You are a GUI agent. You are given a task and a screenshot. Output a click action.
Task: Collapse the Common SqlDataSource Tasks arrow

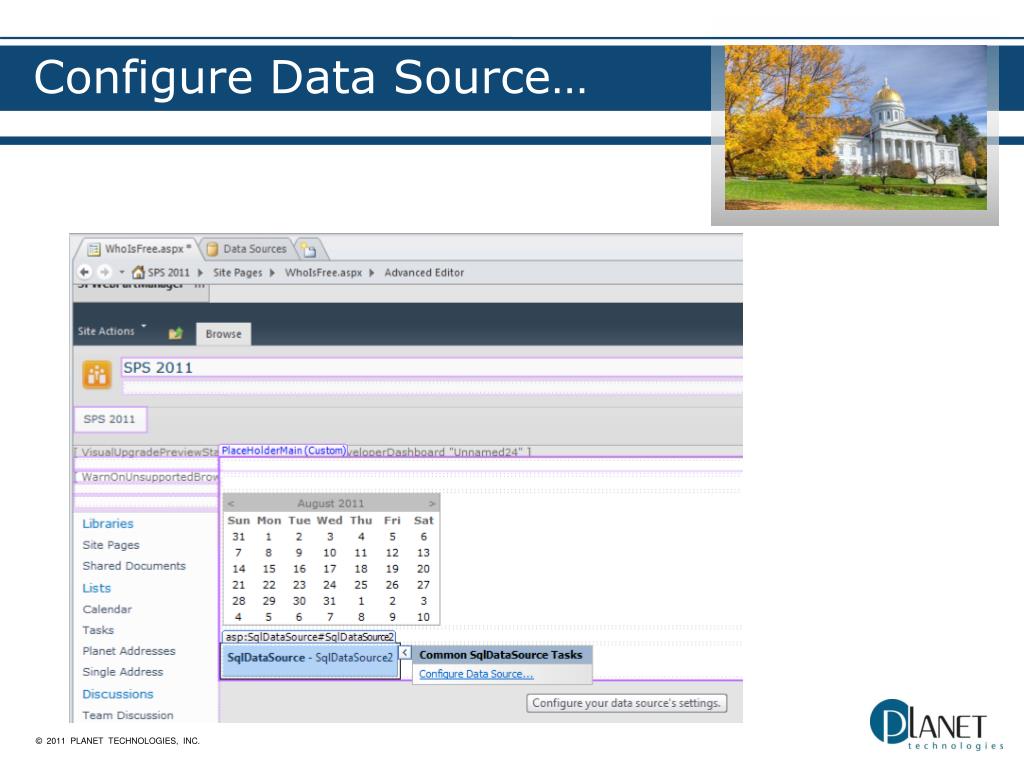tap(405, 652)
